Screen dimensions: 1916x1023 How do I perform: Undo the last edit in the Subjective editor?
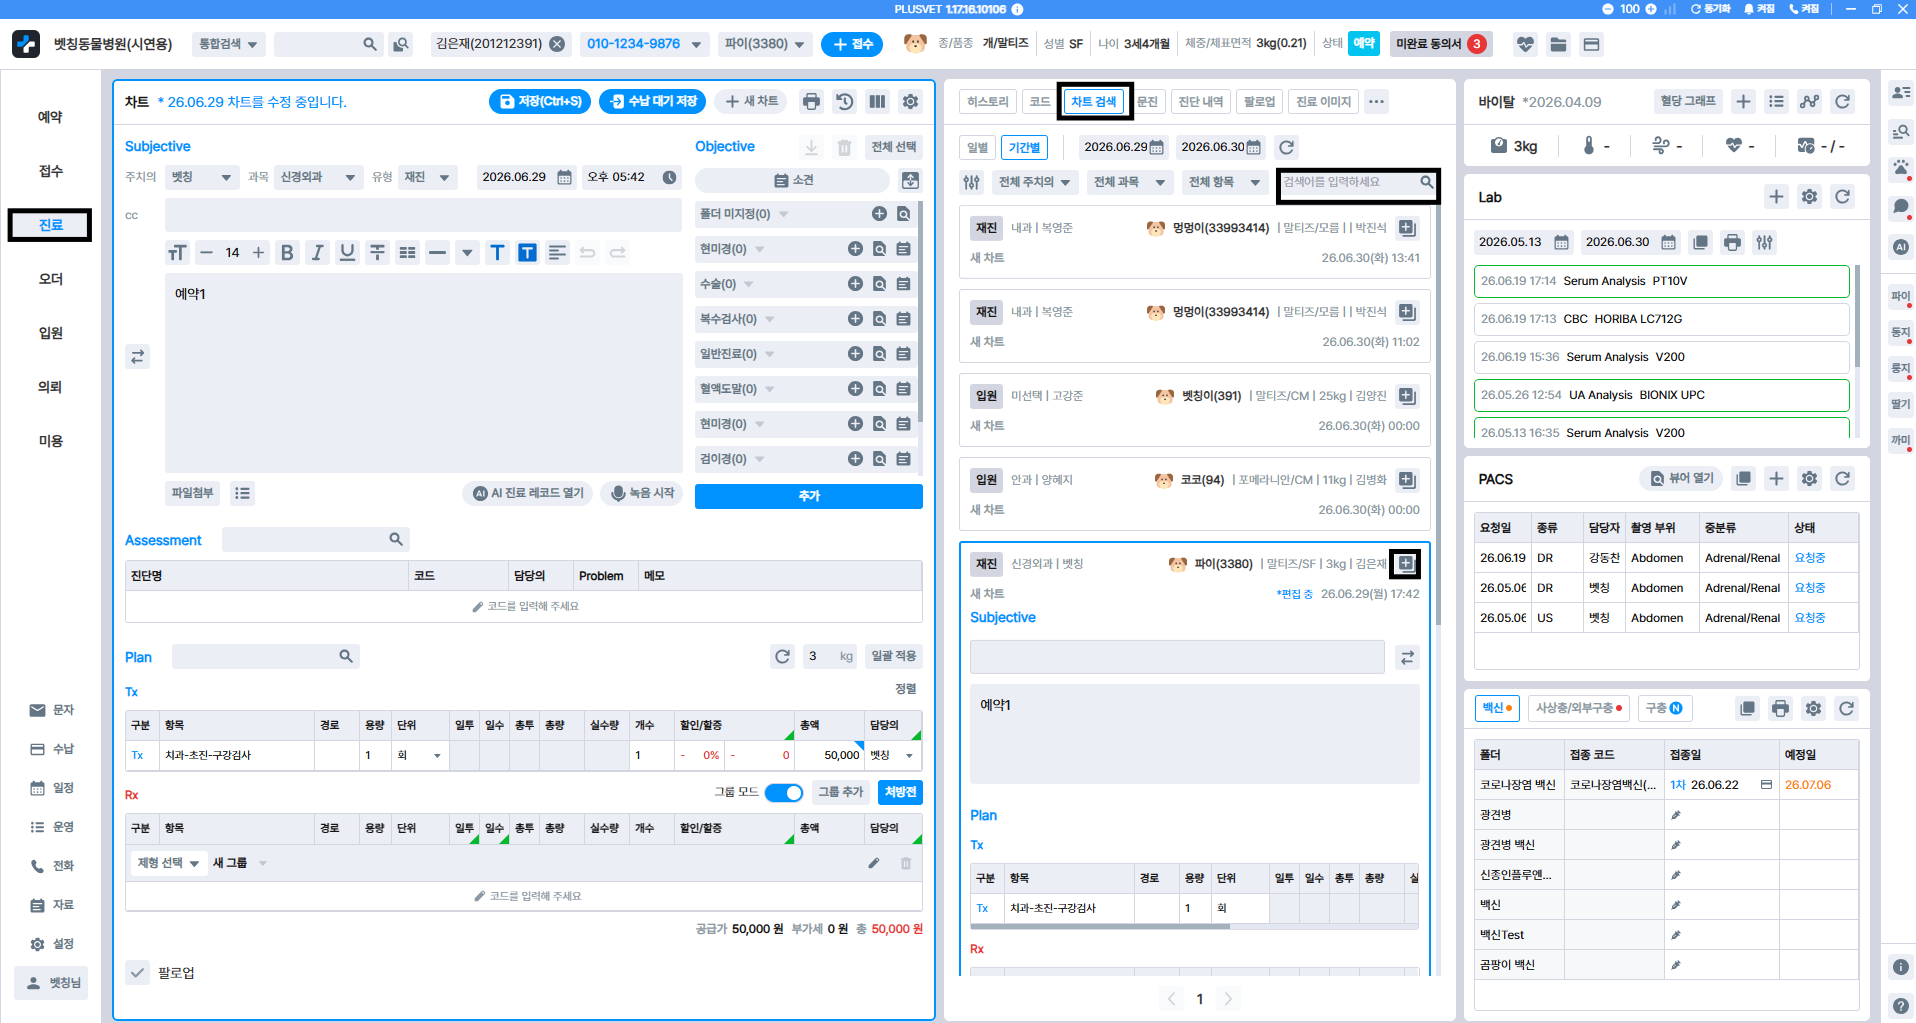point(587,252)
